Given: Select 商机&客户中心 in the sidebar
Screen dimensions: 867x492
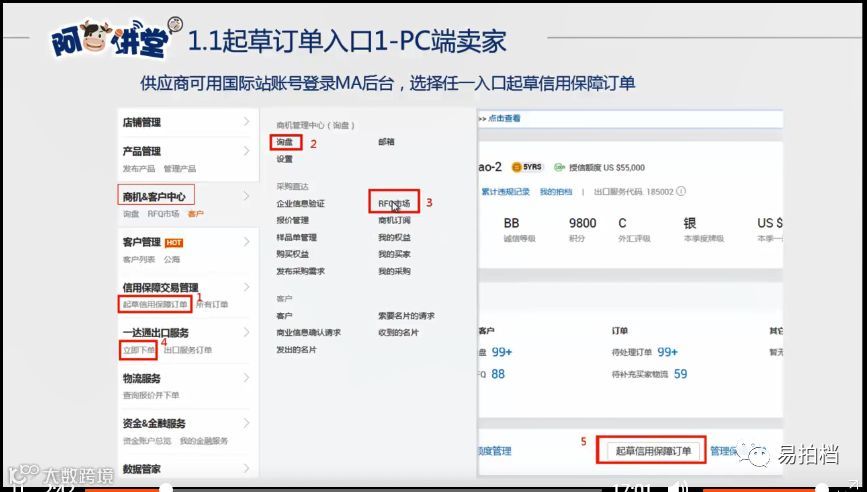Looking at the screenshot, I should pyautogui.click(x=154, y=197).
